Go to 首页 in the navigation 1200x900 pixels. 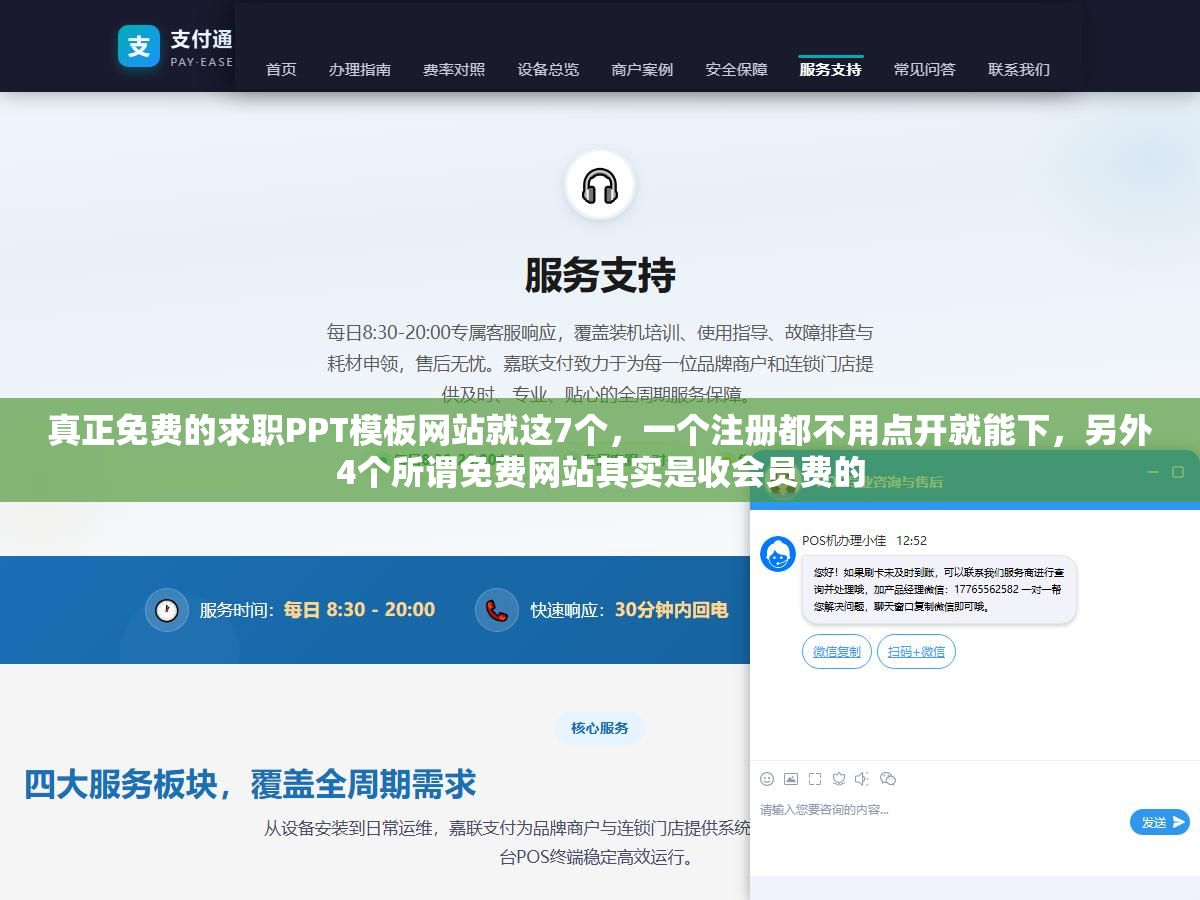(x=281, y=69)
